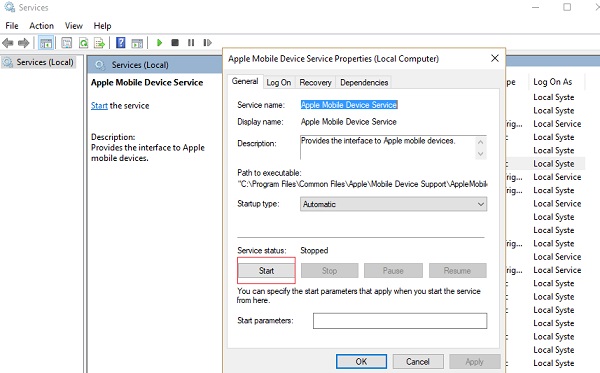Screen dimensions: 600x373
Task: Click the Forward arrow toolbar icon
Action: click(23, 43)
